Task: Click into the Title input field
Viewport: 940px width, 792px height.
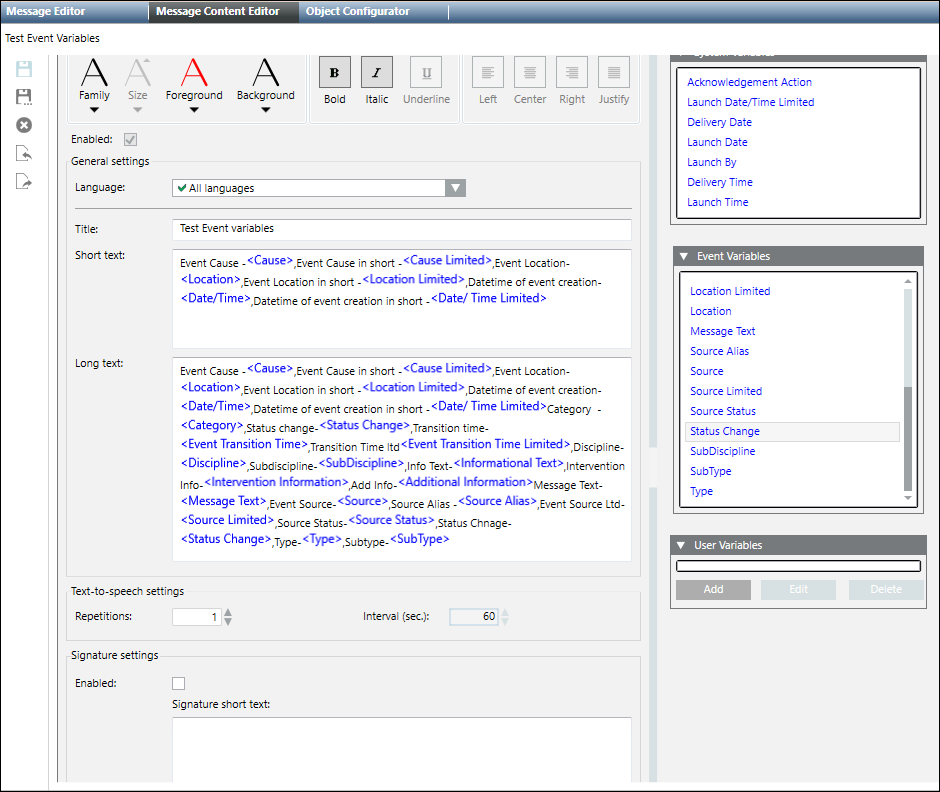Action: click(x=401, y=229)
